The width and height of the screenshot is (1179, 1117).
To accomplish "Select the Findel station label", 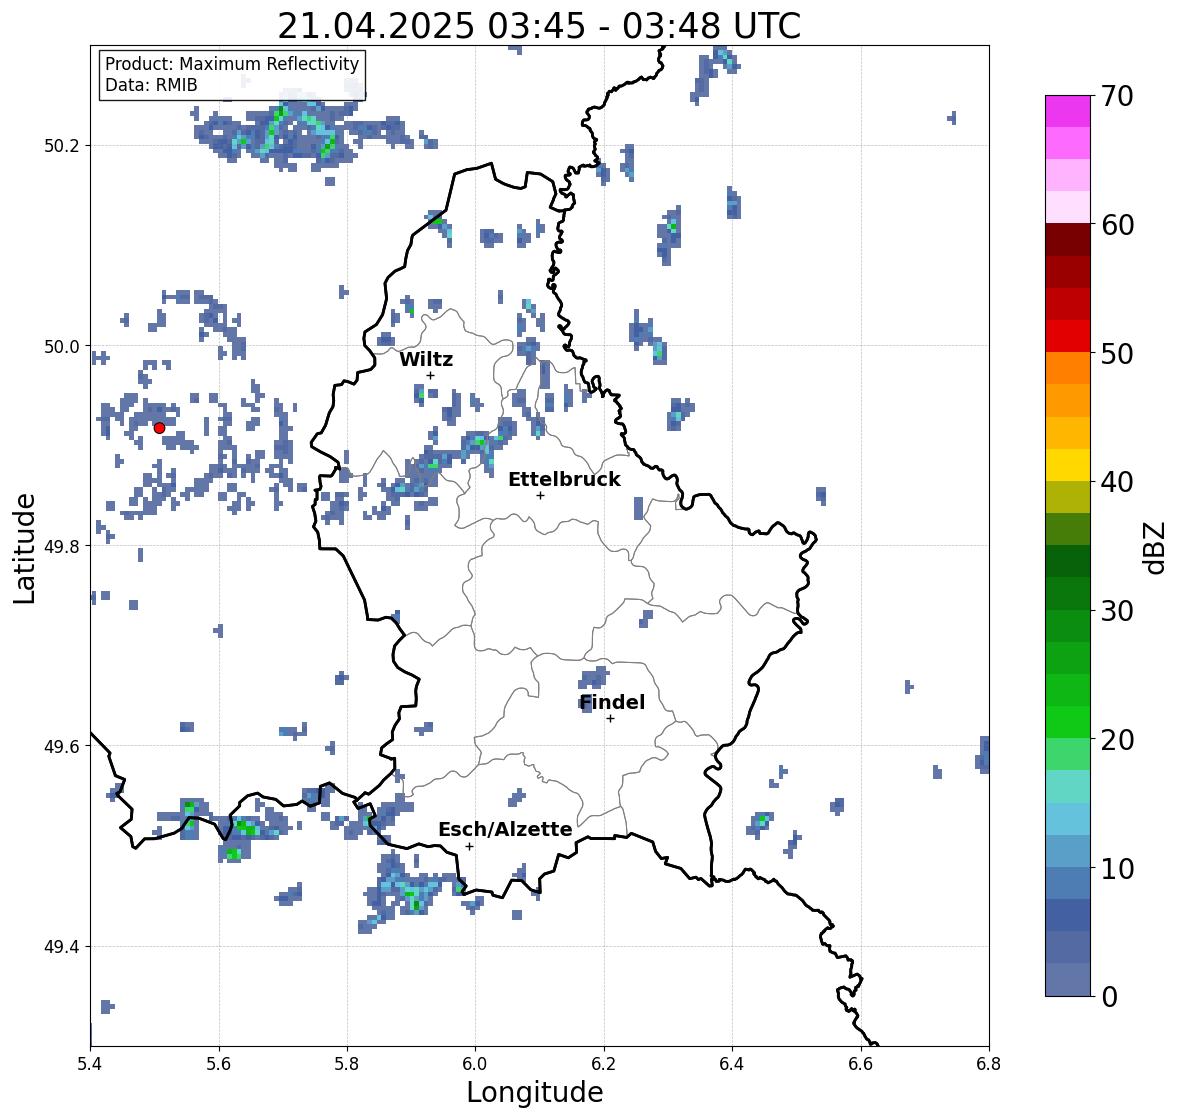I will pyautogui.click(x=612, y=702).
